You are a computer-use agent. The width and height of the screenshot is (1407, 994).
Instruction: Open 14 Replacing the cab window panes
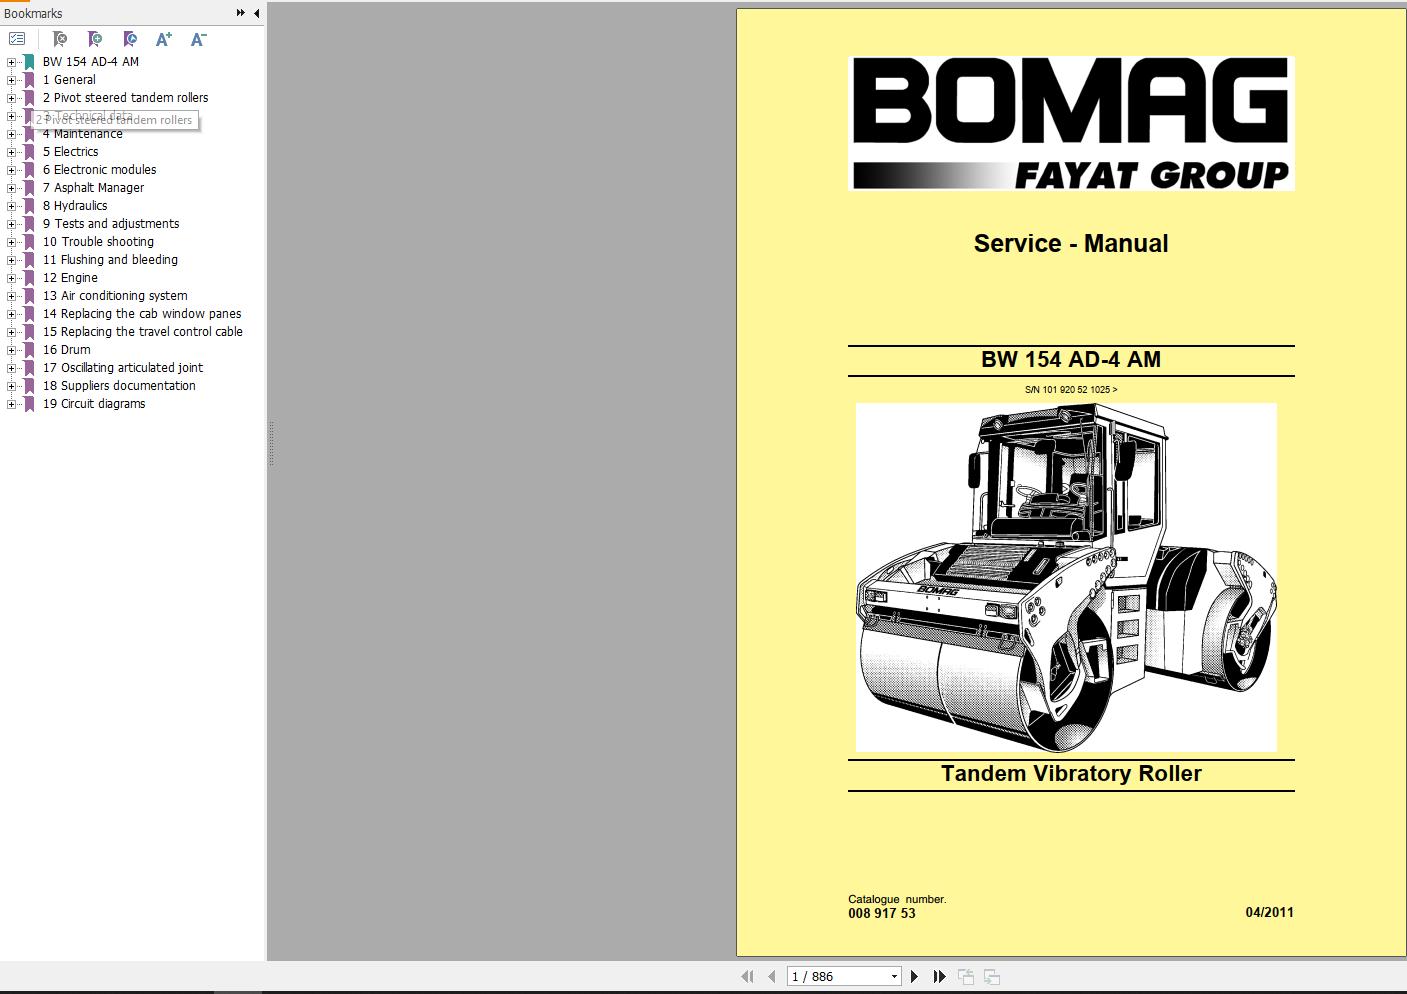(x=142, y=314)
